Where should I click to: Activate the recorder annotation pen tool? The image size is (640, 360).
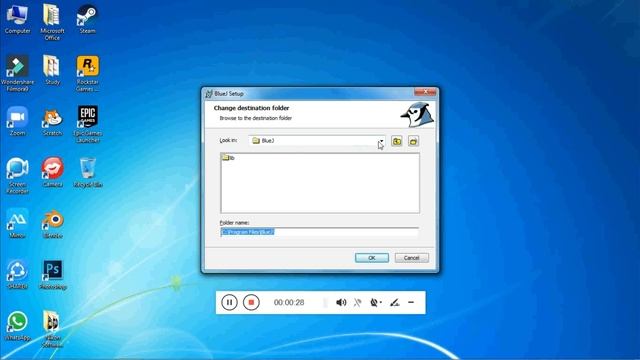(x=394, y=302)
